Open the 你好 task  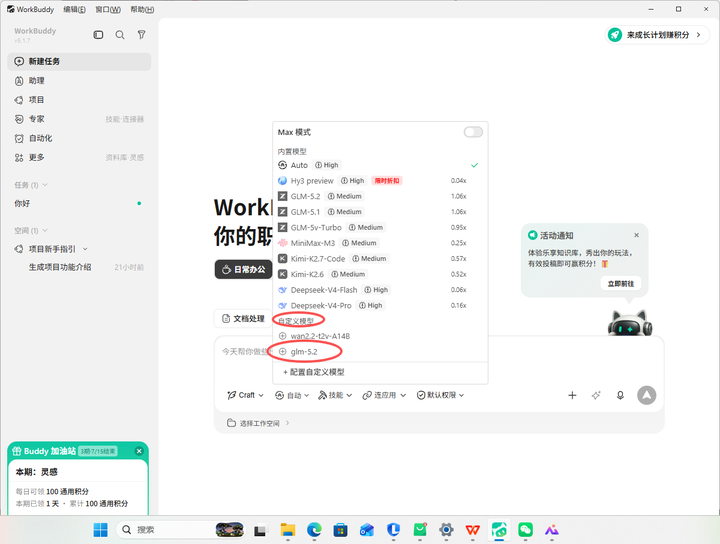79,203
